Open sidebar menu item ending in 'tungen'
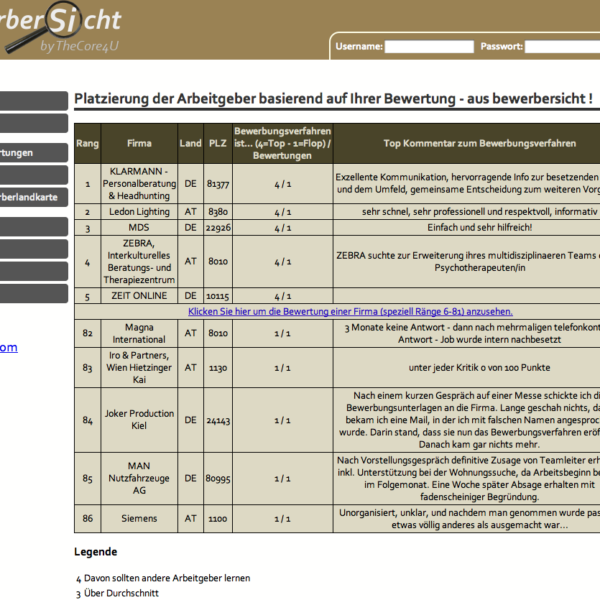The width and height of the screenshot is (600, 600). [34, 153]
